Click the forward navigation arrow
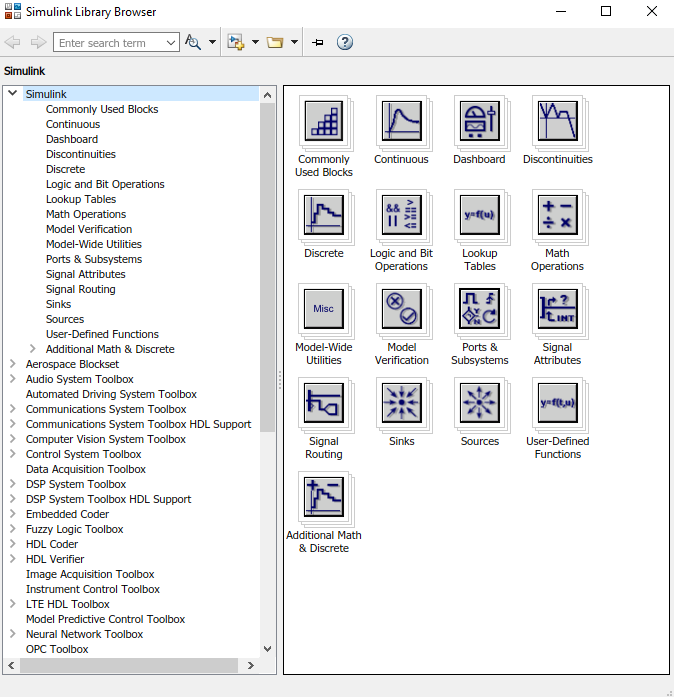The image size is (674, 697). (38, 42)
